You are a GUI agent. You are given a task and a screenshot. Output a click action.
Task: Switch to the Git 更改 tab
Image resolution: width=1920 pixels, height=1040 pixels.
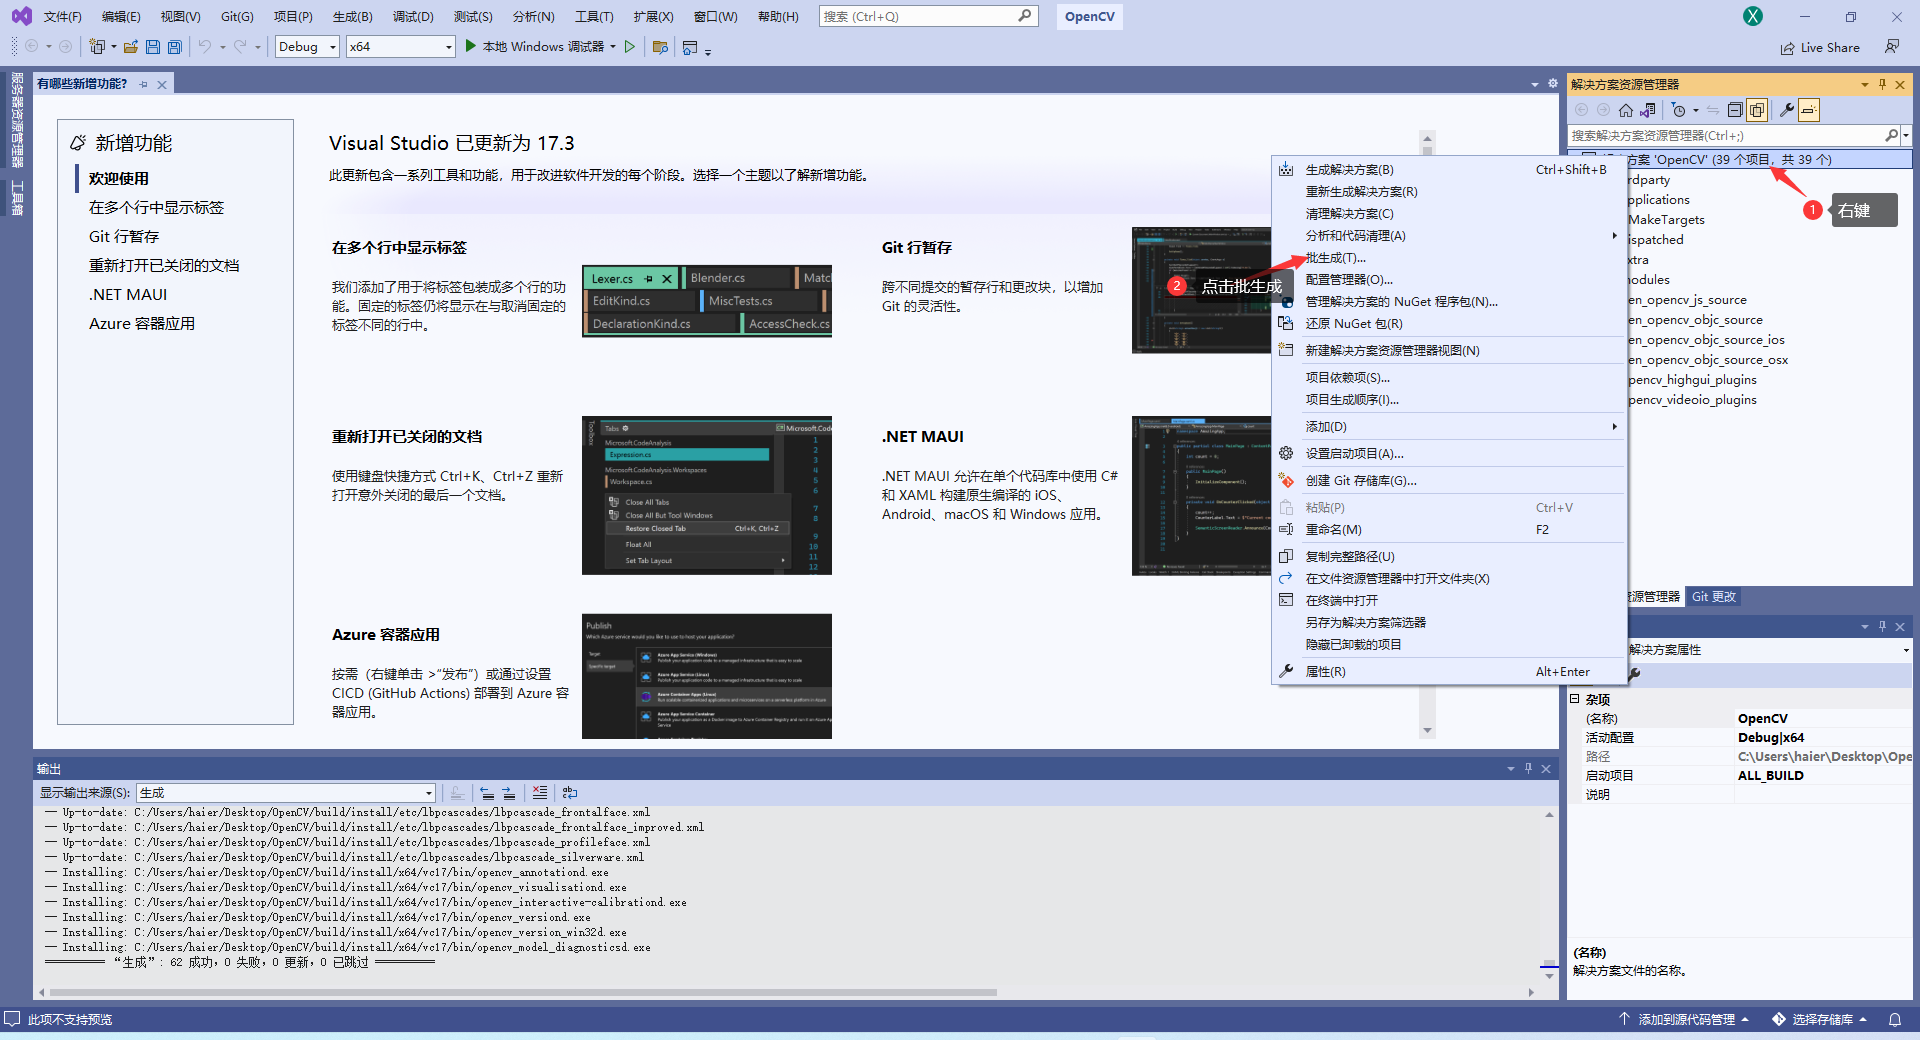1714,597
